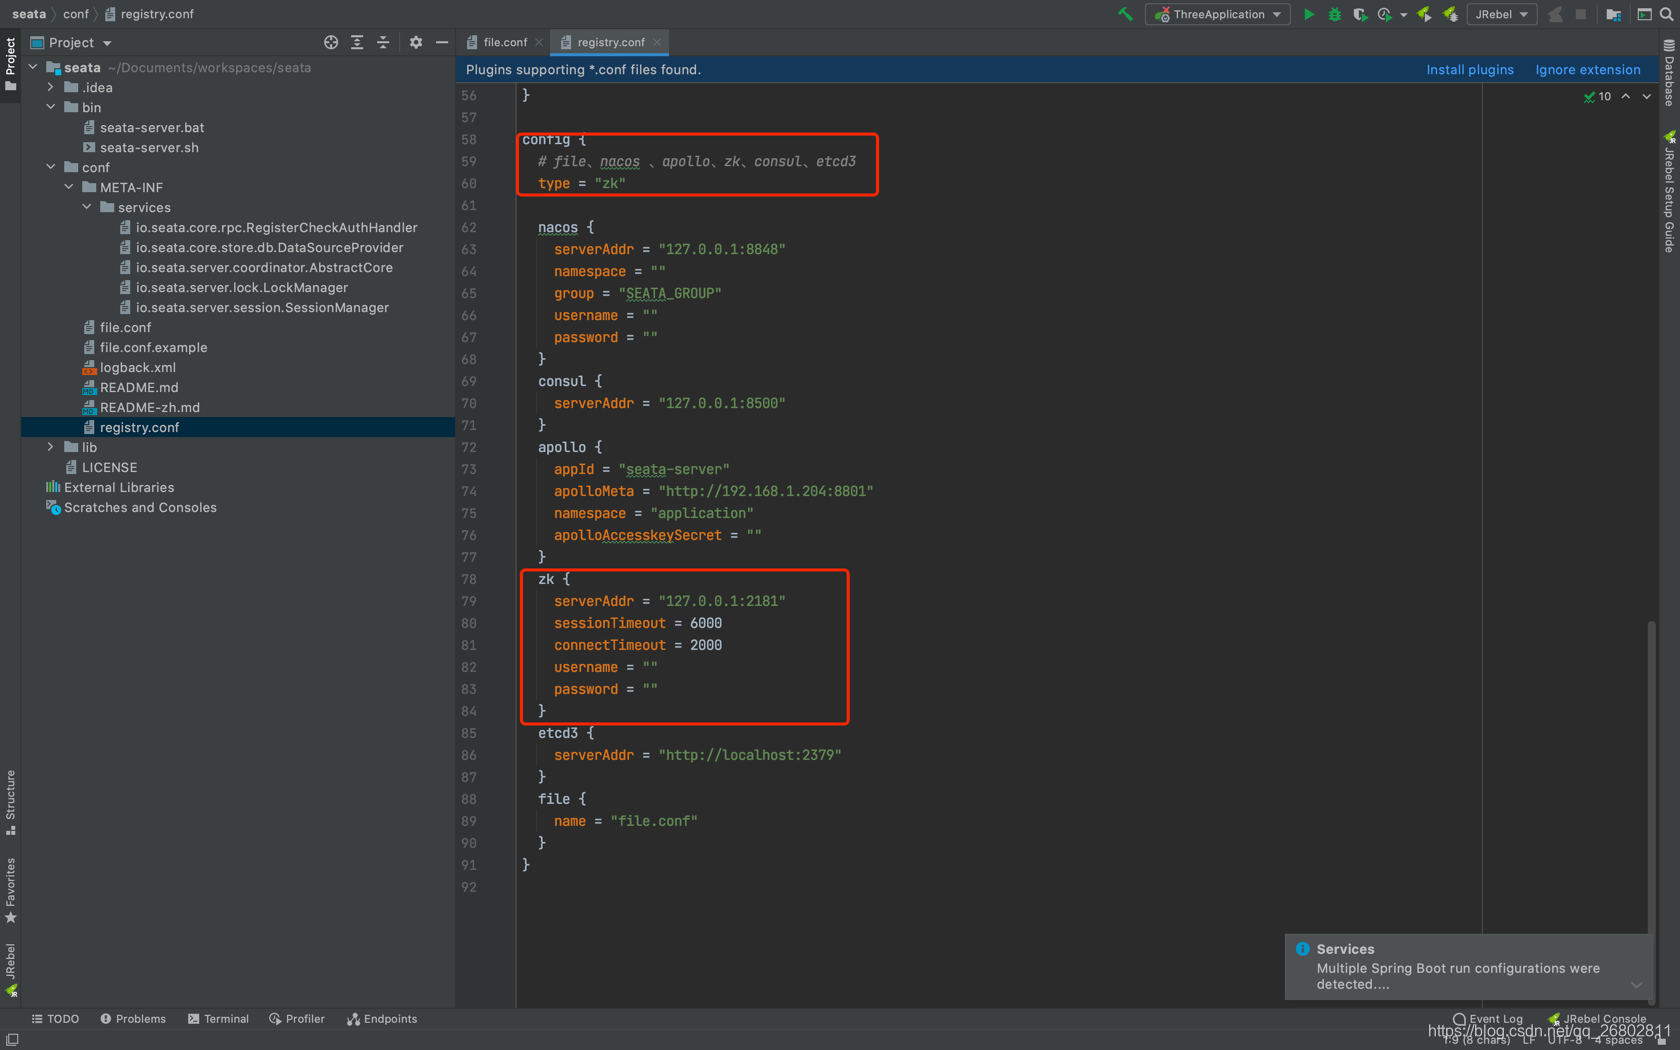Select the LICENSE file

click(109, 467)
